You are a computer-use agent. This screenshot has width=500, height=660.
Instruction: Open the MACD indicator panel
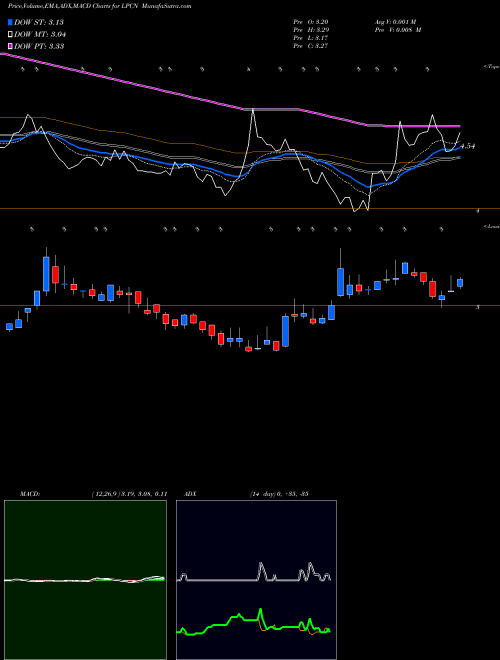(x=85, y=580)
